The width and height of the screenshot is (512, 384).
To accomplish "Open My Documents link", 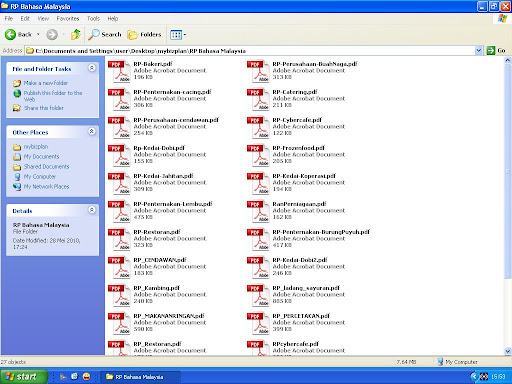I will 41,157.
